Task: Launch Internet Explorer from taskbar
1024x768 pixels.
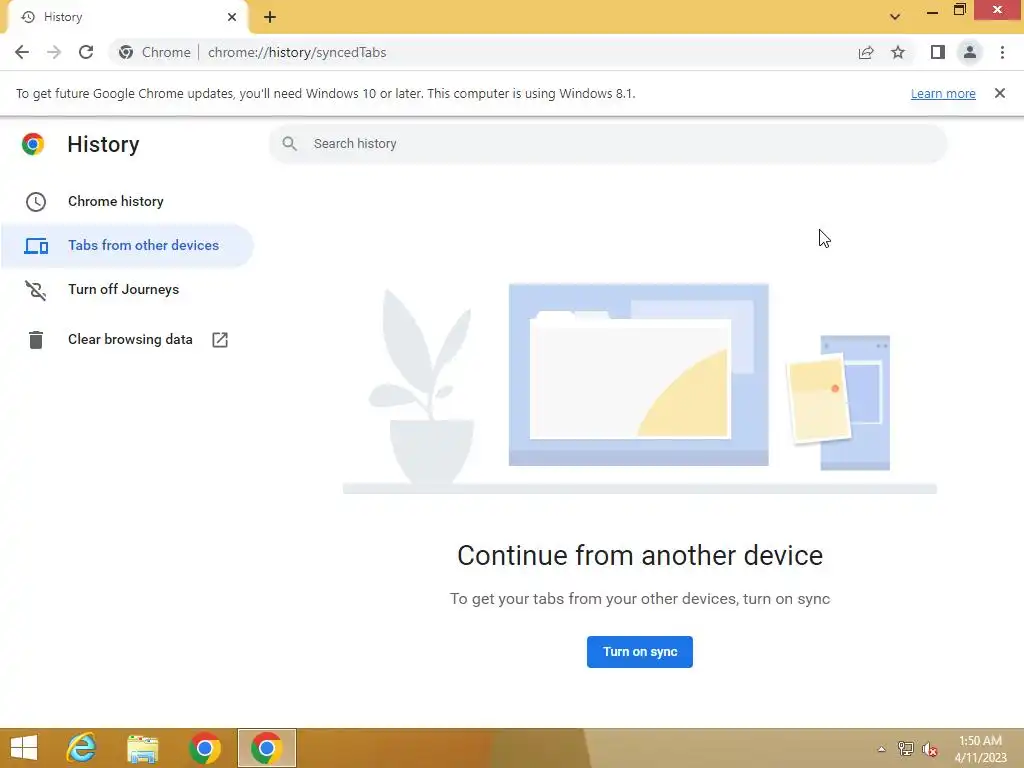Action: [x=81, y=748]
